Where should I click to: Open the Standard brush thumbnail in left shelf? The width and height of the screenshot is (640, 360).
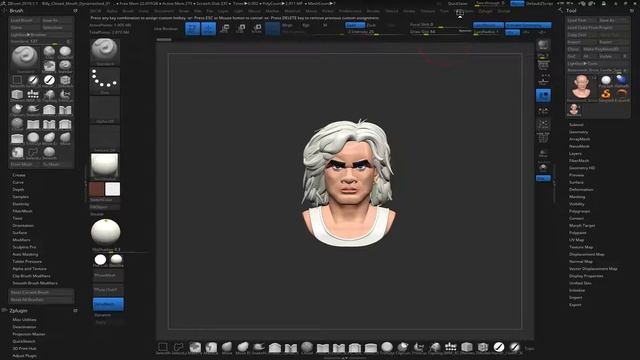coord(105,51)
